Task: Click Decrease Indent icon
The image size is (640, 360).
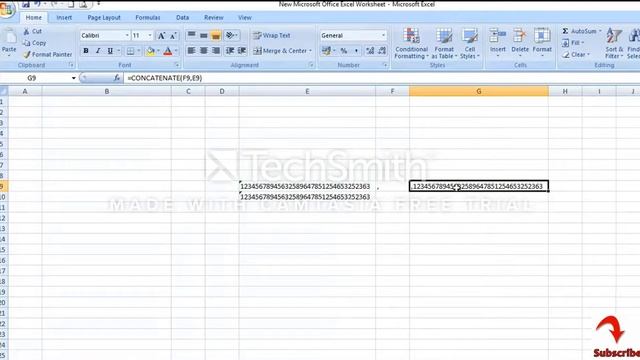Action: click(x=230, y=51)
